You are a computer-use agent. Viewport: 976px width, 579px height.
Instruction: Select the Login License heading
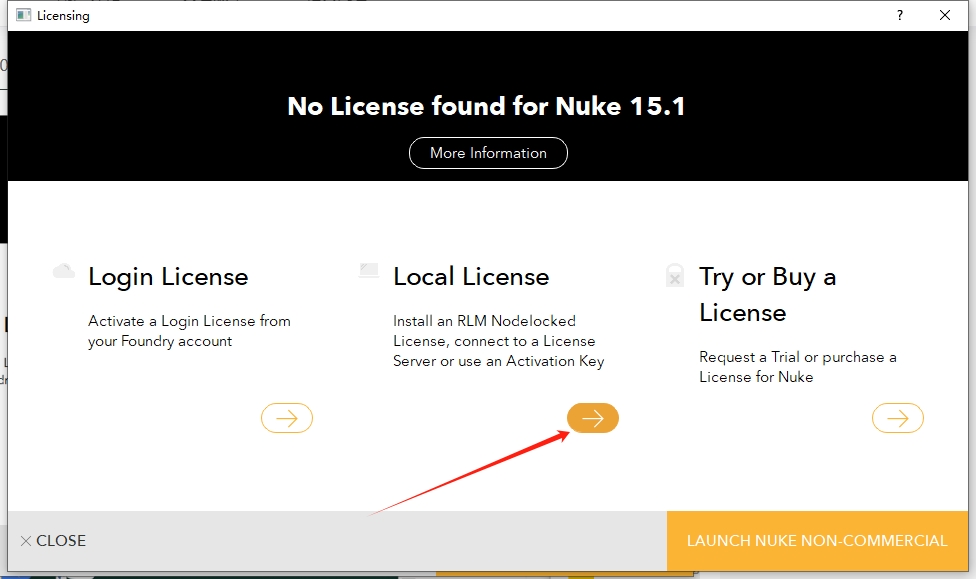168,277
